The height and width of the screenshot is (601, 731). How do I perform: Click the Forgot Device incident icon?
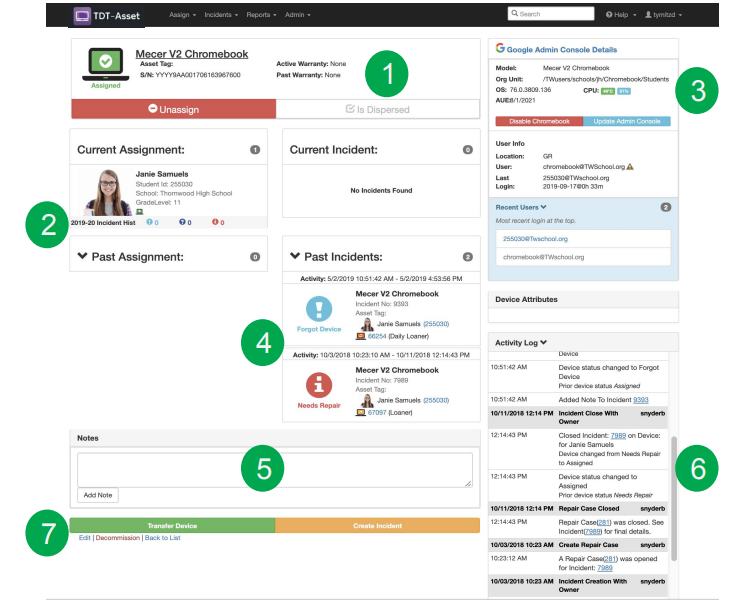pos(319,309)
